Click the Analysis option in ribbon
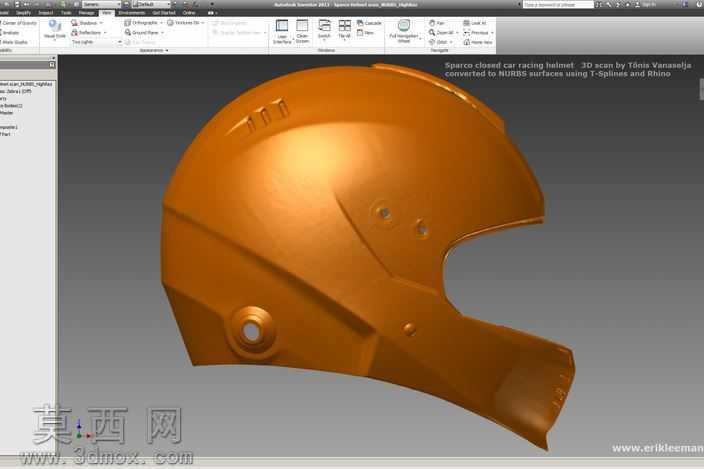The height and width of the screenshot is (469, 704). pyautogui.click(x=10, y=33)
